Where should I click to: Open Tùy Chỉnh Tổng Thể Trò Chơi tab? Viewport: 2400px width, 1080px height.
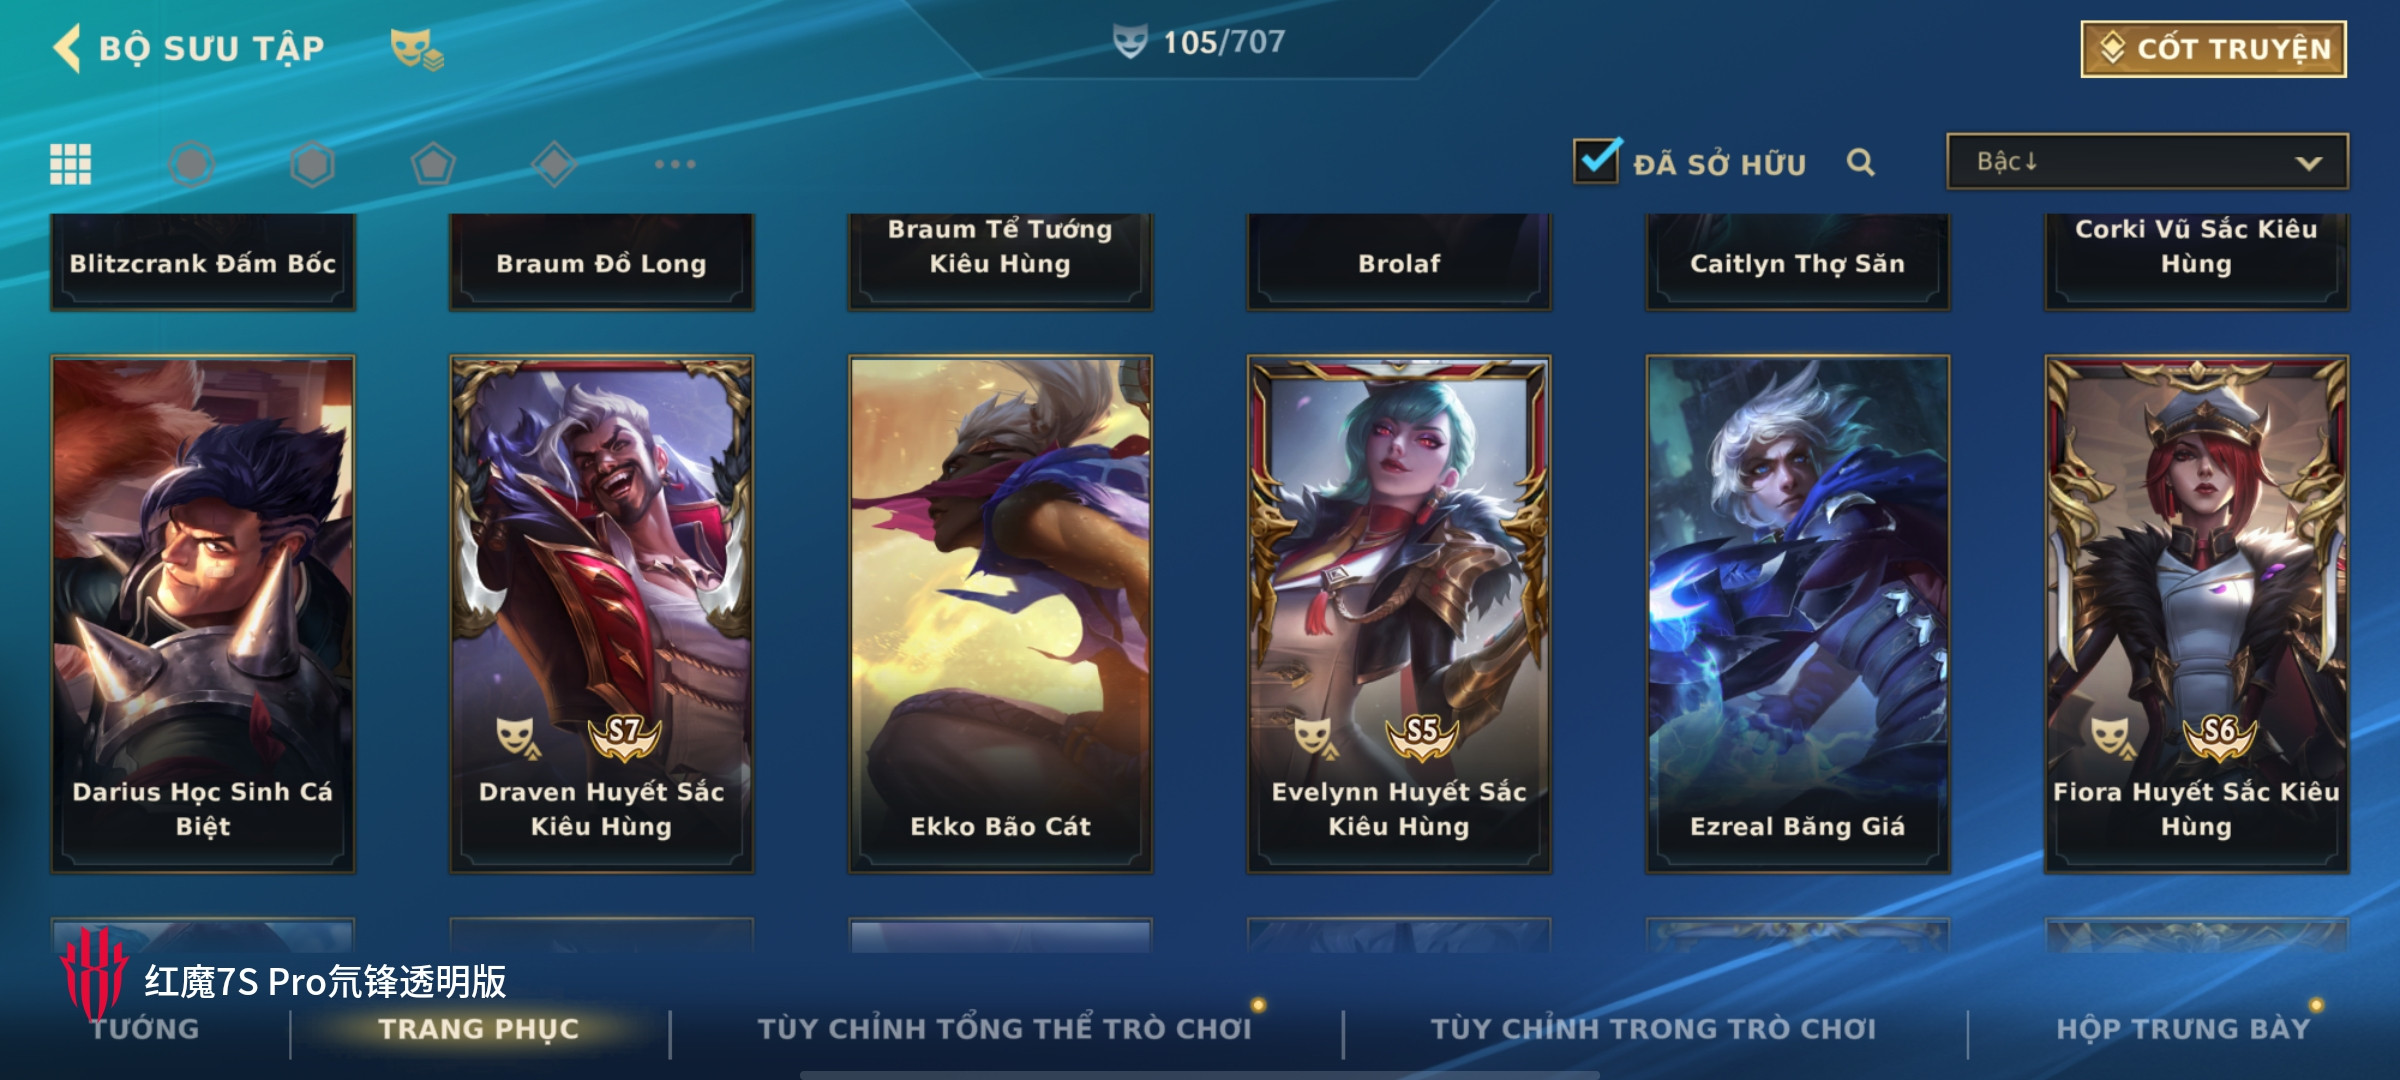click(1004, 1029)
